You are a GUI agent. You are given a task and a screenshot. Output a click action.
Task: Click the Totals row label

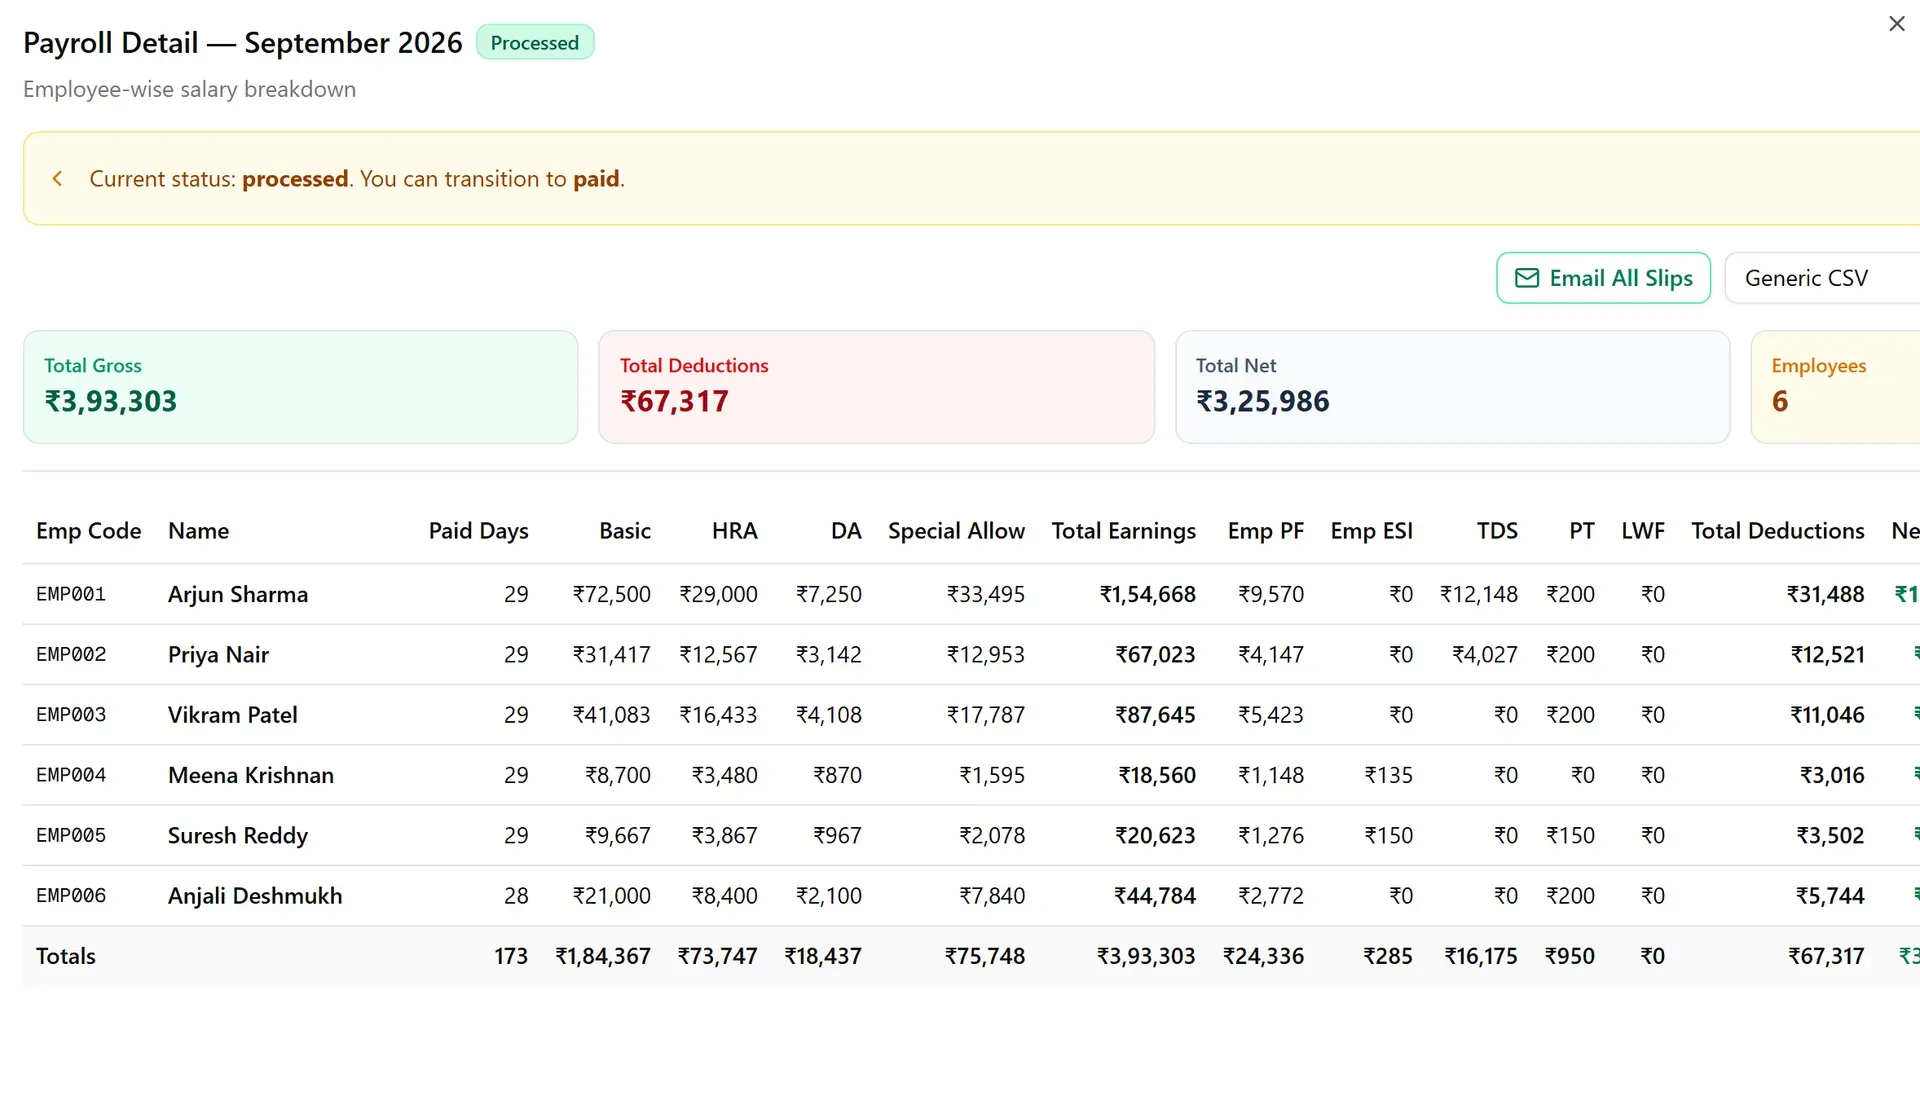(x=66, y=956)
